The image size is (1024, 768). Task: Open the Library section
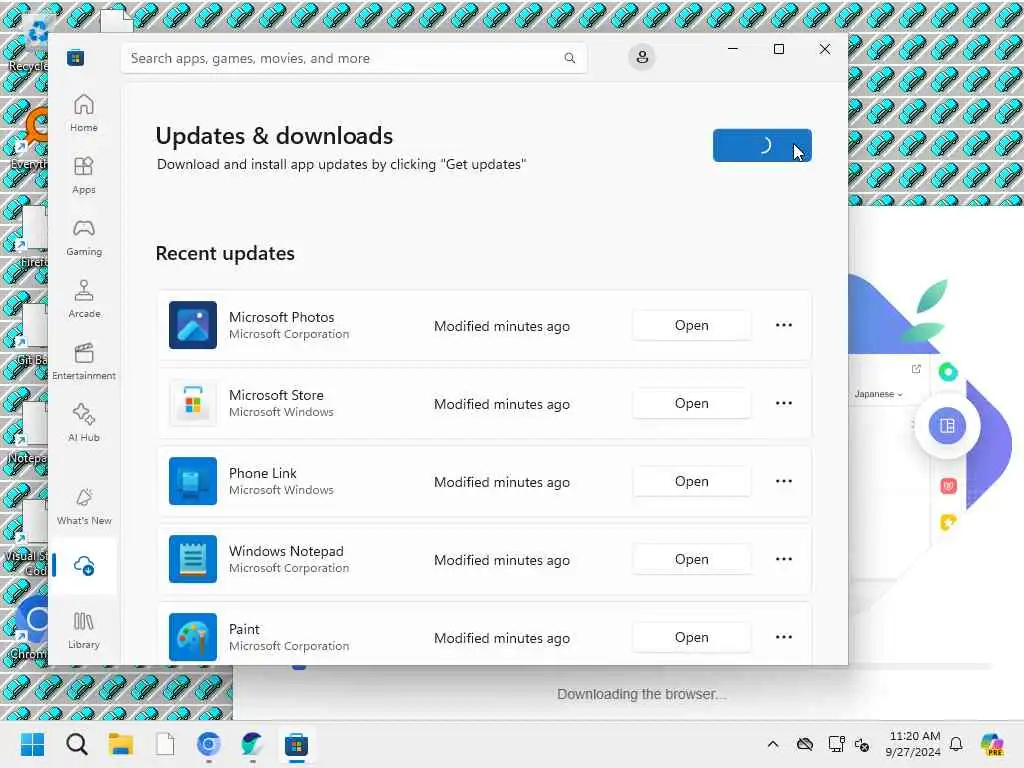(x=84, y=630)
